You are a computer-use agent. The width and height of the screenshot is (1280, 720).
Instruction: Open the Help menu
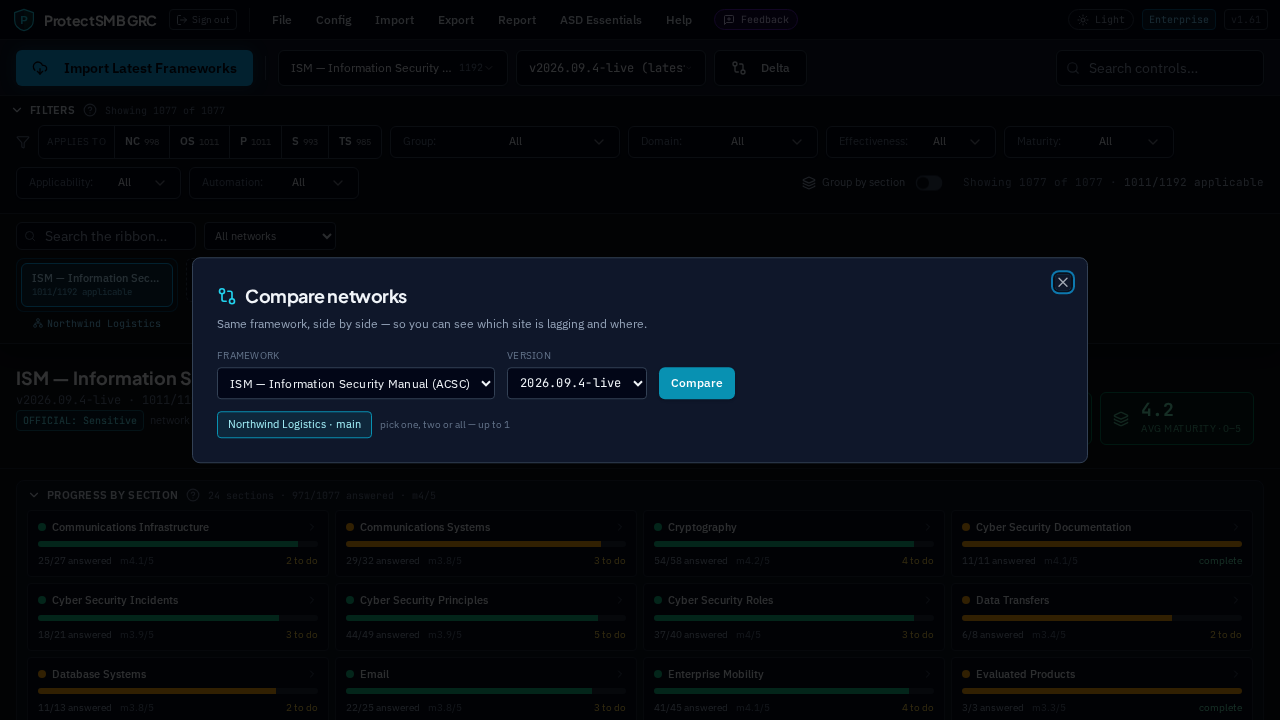point(679,20)
